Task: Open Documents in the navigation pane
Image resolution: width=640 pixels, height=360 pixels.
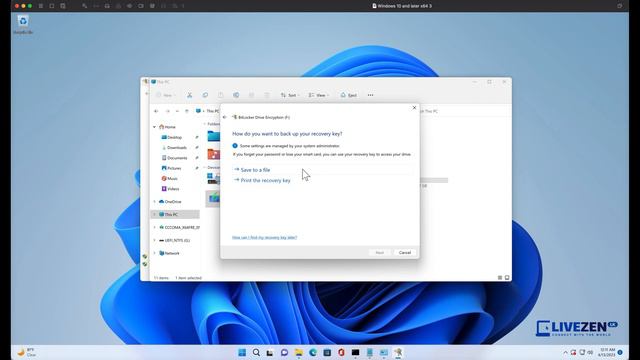Action: coord(174,158)
